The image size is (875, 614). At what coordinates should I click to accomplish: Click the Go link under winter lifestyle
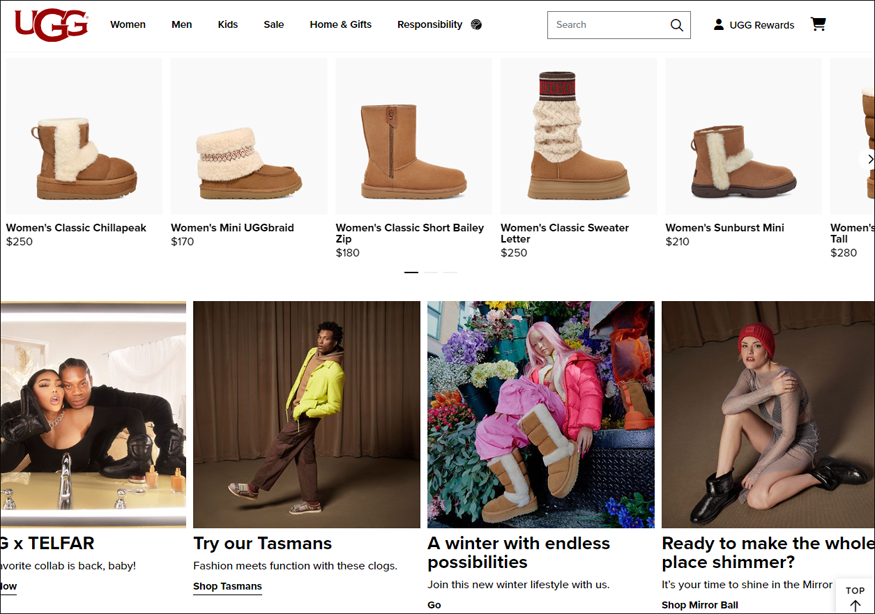click(434, 605)
